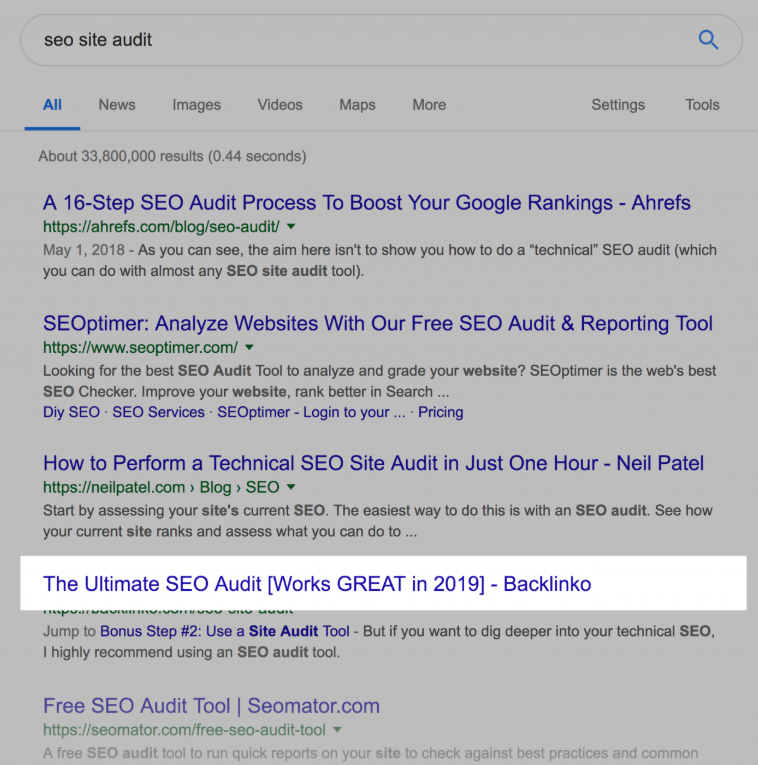Open Neil Patel Technical SEO Site Audit result
Viewport: 758px width, 765px height.
coord(374,463)
